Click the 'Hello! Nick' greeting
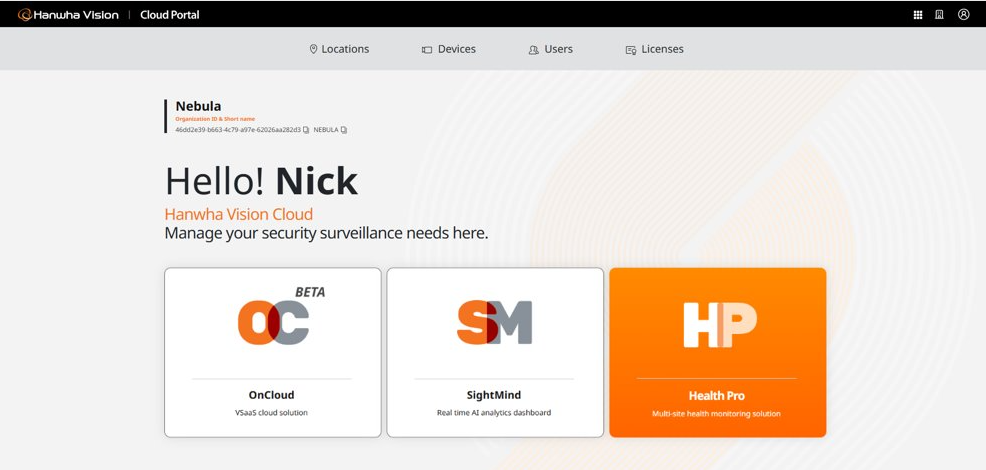This screenshot has width=986, height=470. tap(261, 181)
